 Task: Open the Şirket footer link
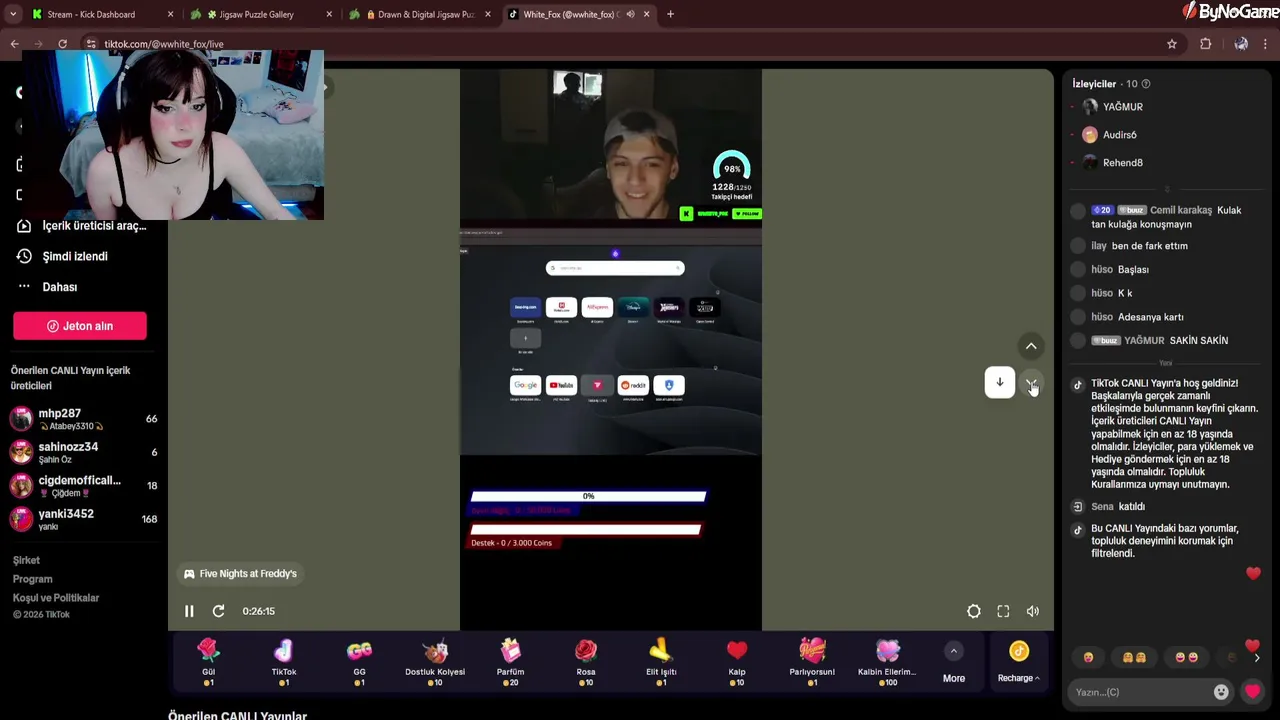(x=26, y=560)
